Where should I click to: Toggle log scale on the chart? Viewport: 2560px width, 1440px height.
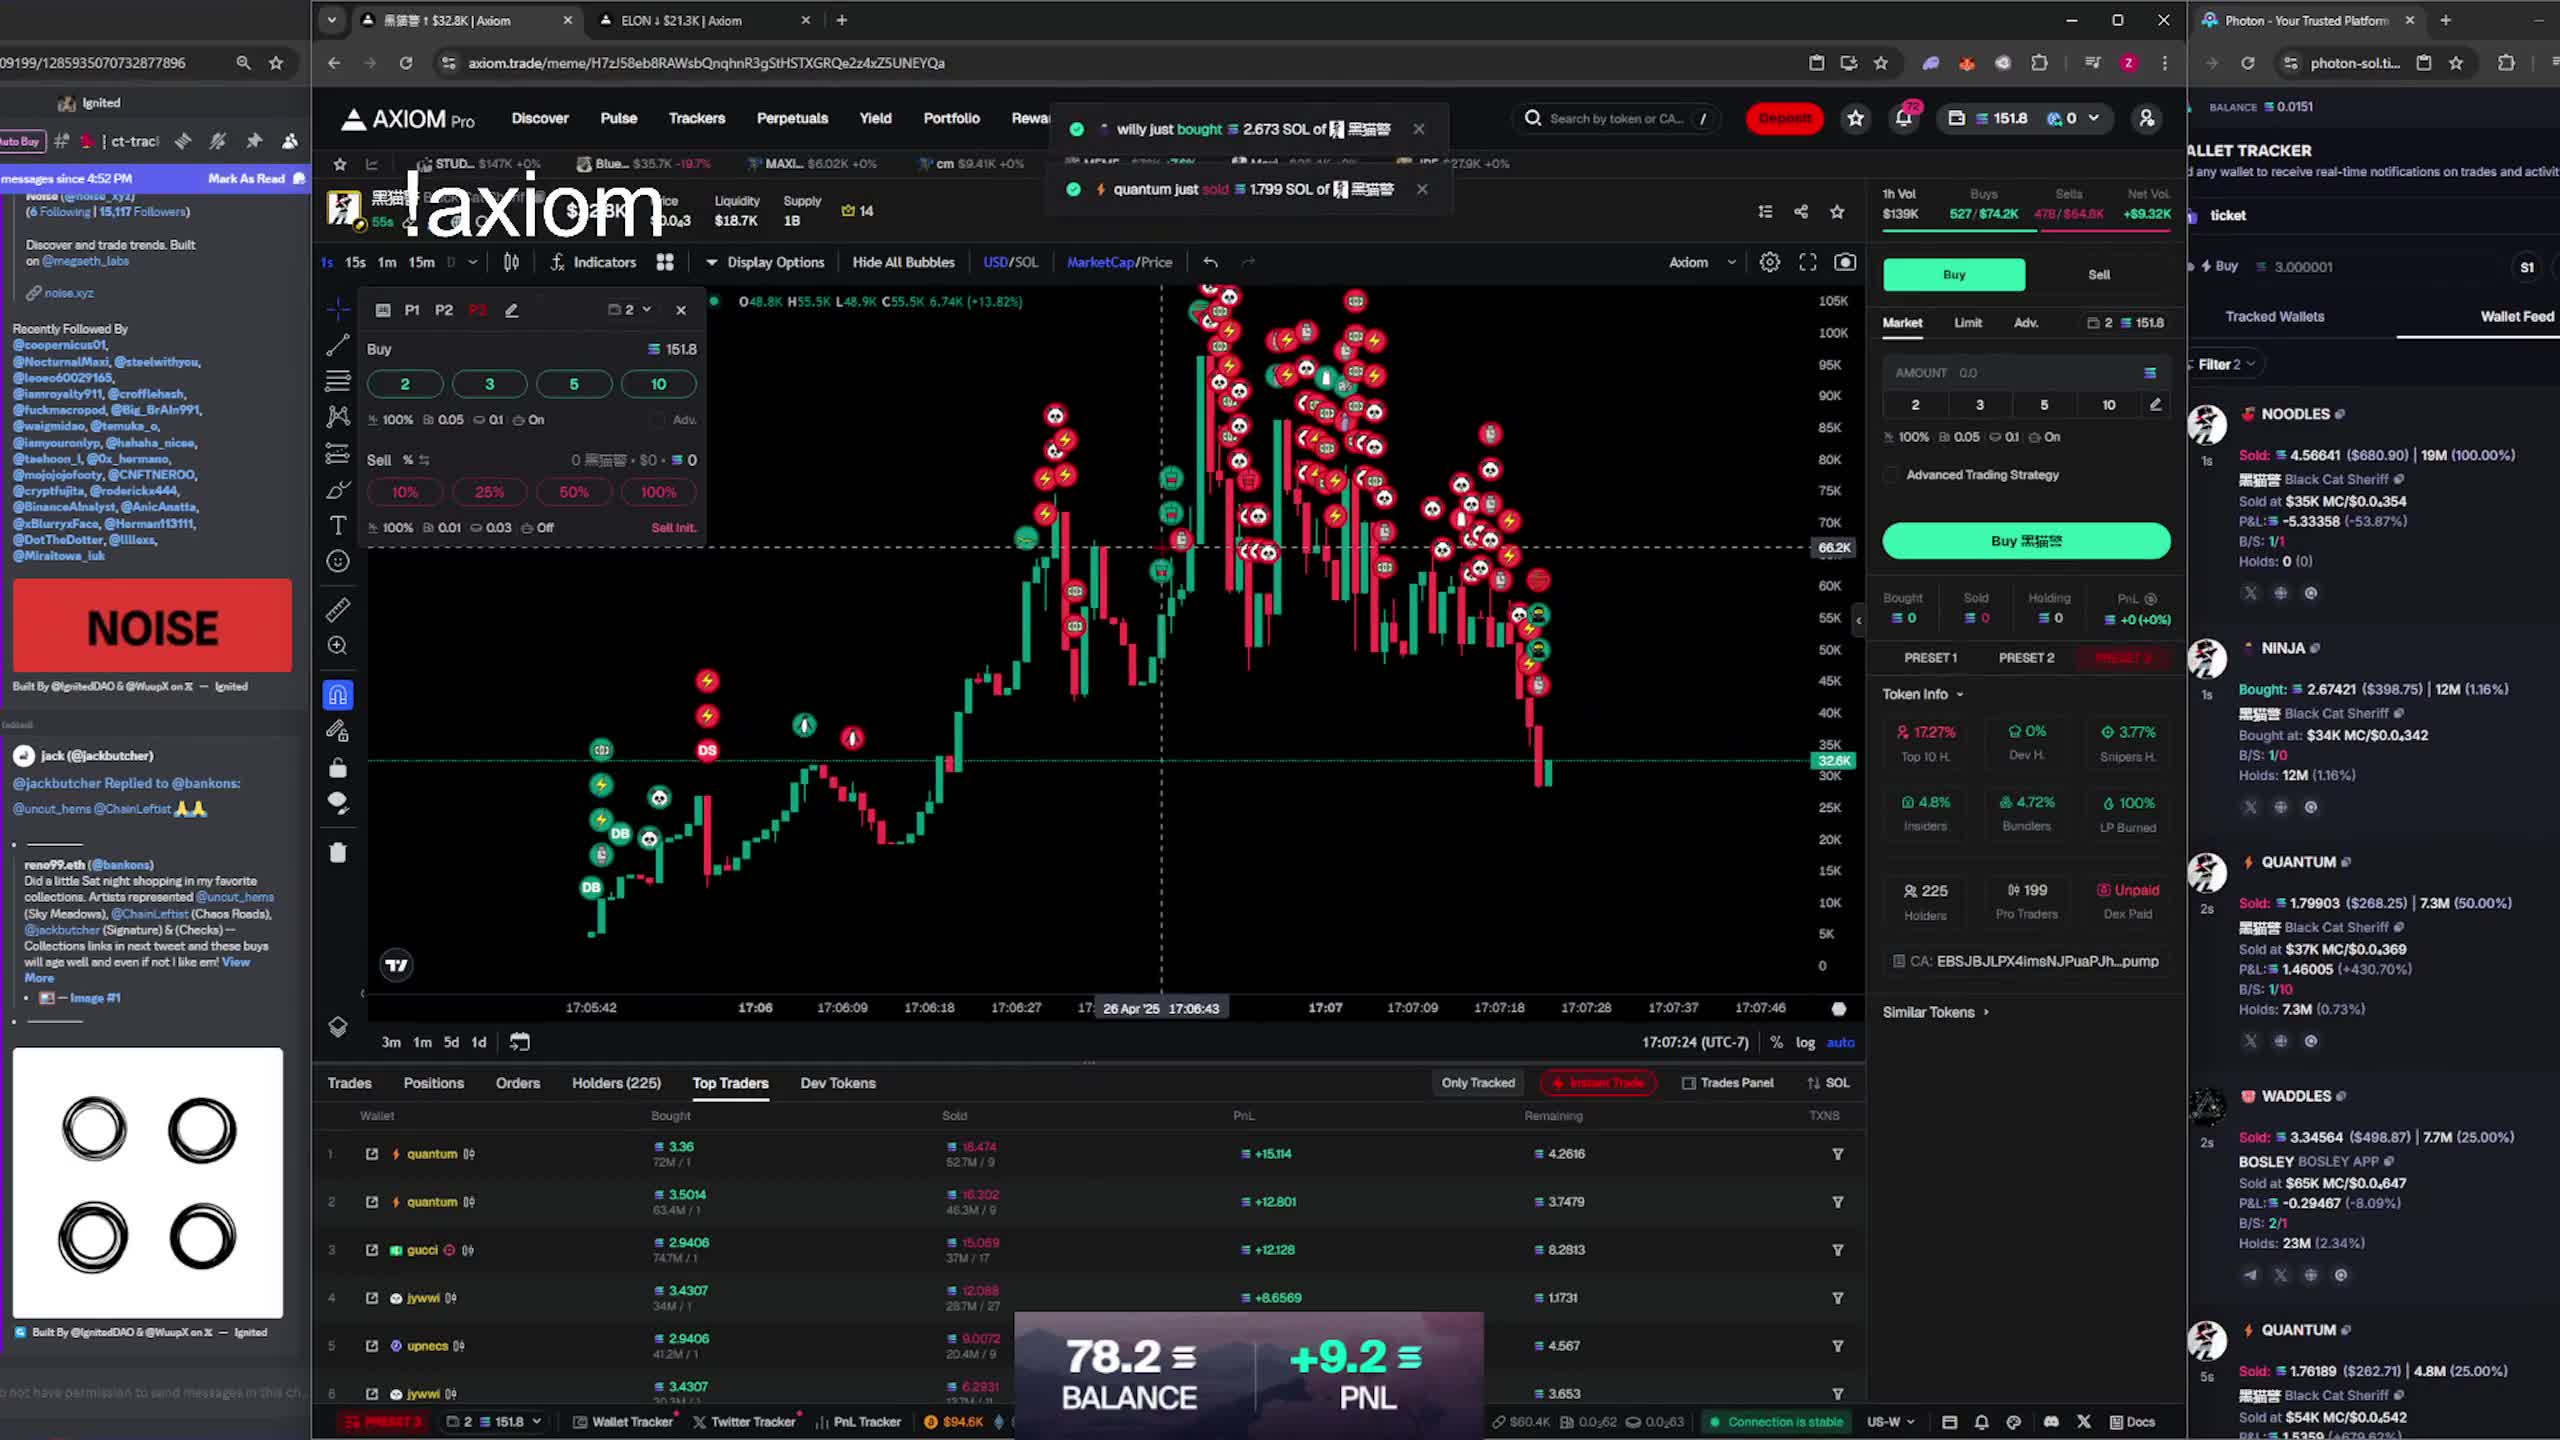[1805, 1042]
